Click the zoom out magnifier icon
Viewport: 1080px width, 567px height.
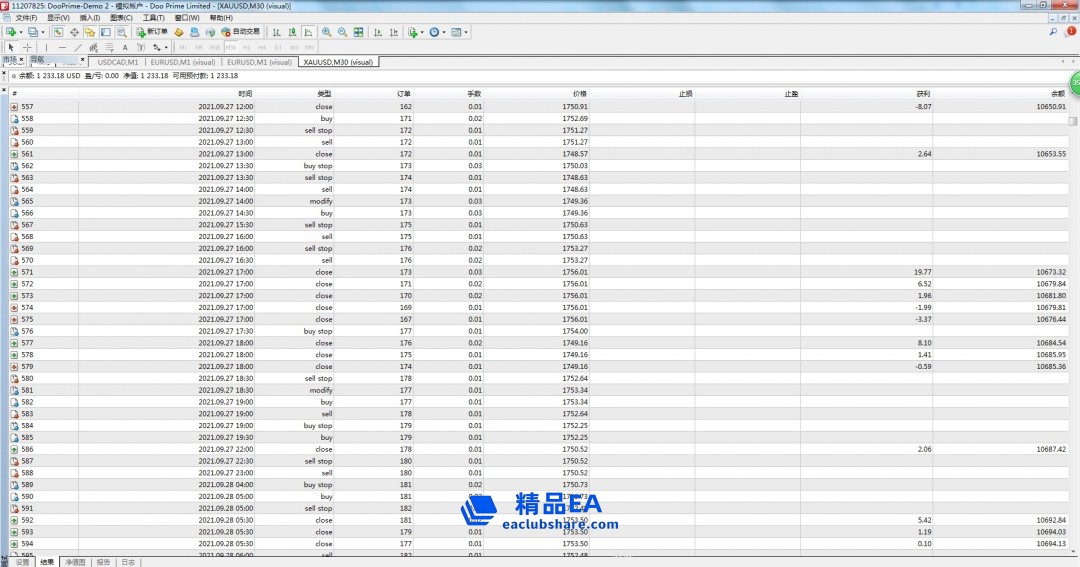[x=343, y=32]
